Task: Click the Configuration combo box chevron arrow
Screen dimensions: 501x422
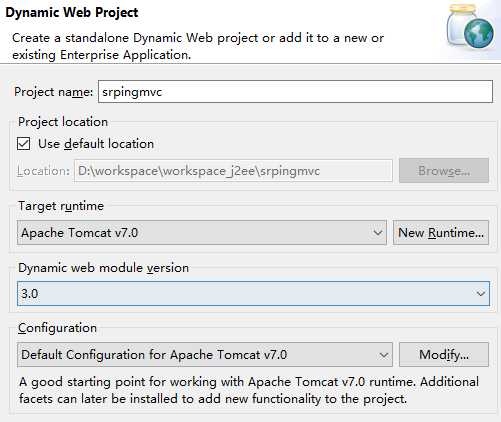Action: 383,355
